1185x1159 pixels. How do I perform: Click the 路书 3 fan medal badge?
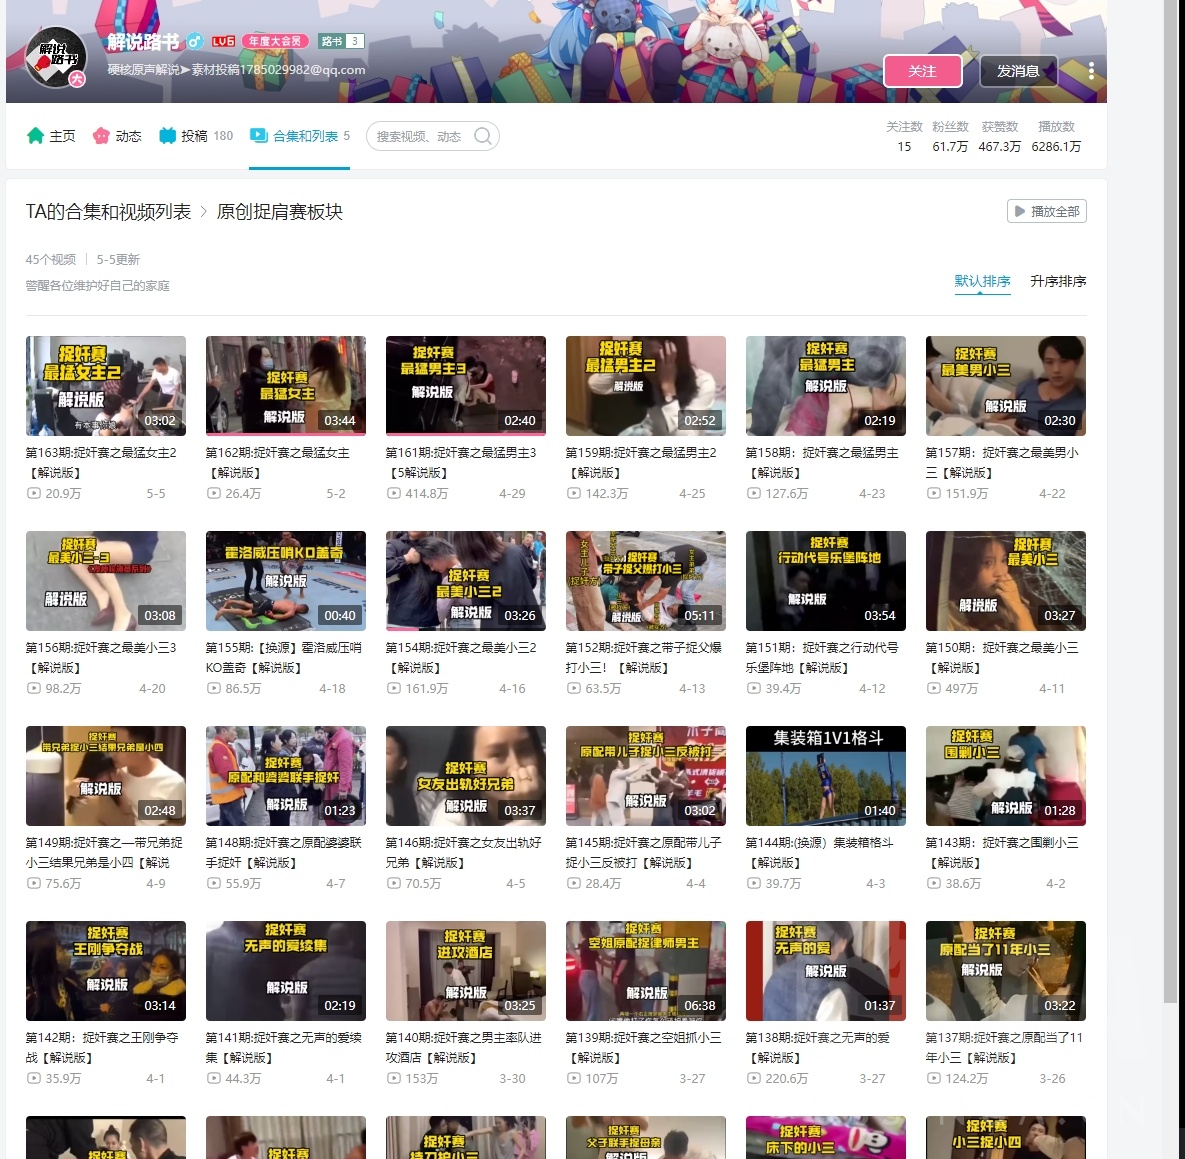(x=339, y=41)
